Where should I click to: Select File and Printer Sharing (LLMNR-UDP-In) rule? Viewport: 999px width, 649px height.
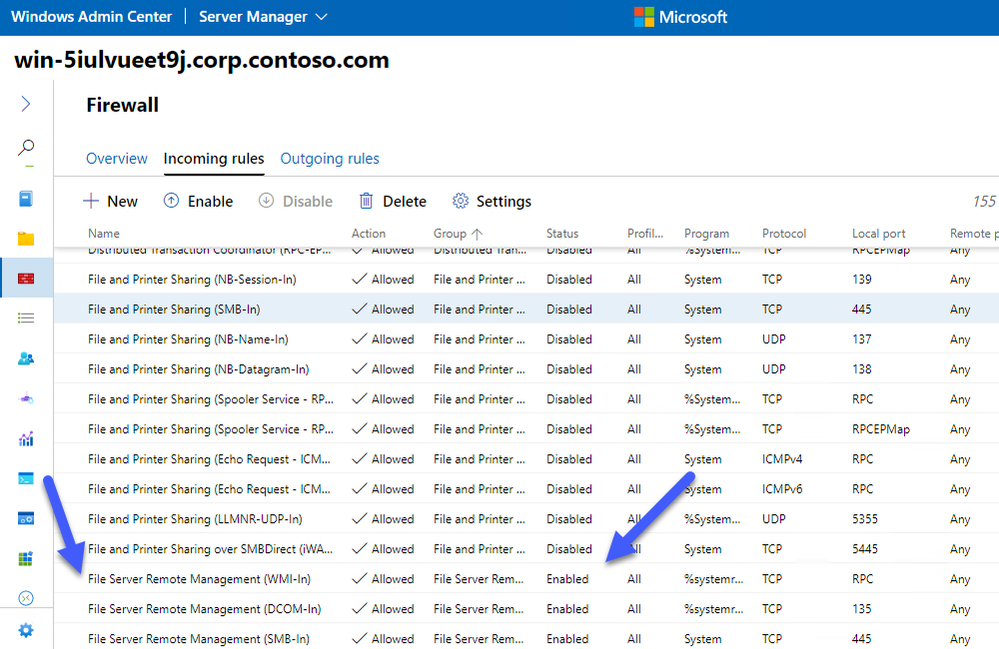pyautogui.click(x=526, y=519)
